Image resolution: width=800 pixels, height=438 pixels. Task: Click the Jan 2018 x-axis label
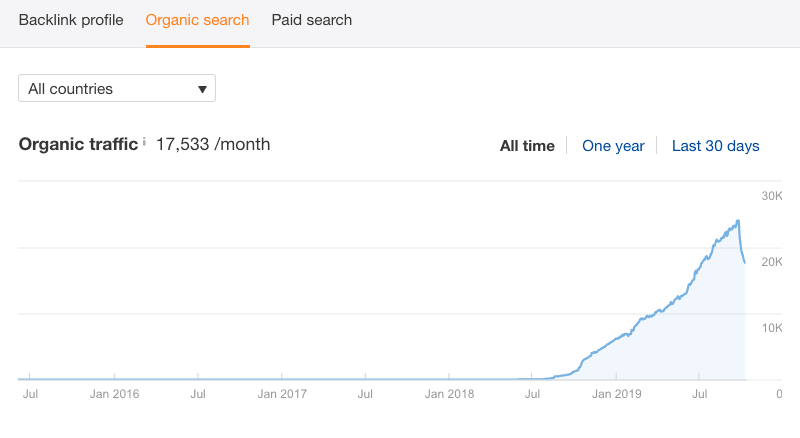449,395
